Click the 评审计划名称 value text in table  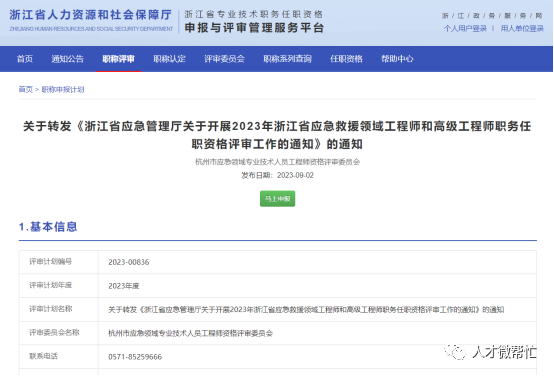point(306,310)
